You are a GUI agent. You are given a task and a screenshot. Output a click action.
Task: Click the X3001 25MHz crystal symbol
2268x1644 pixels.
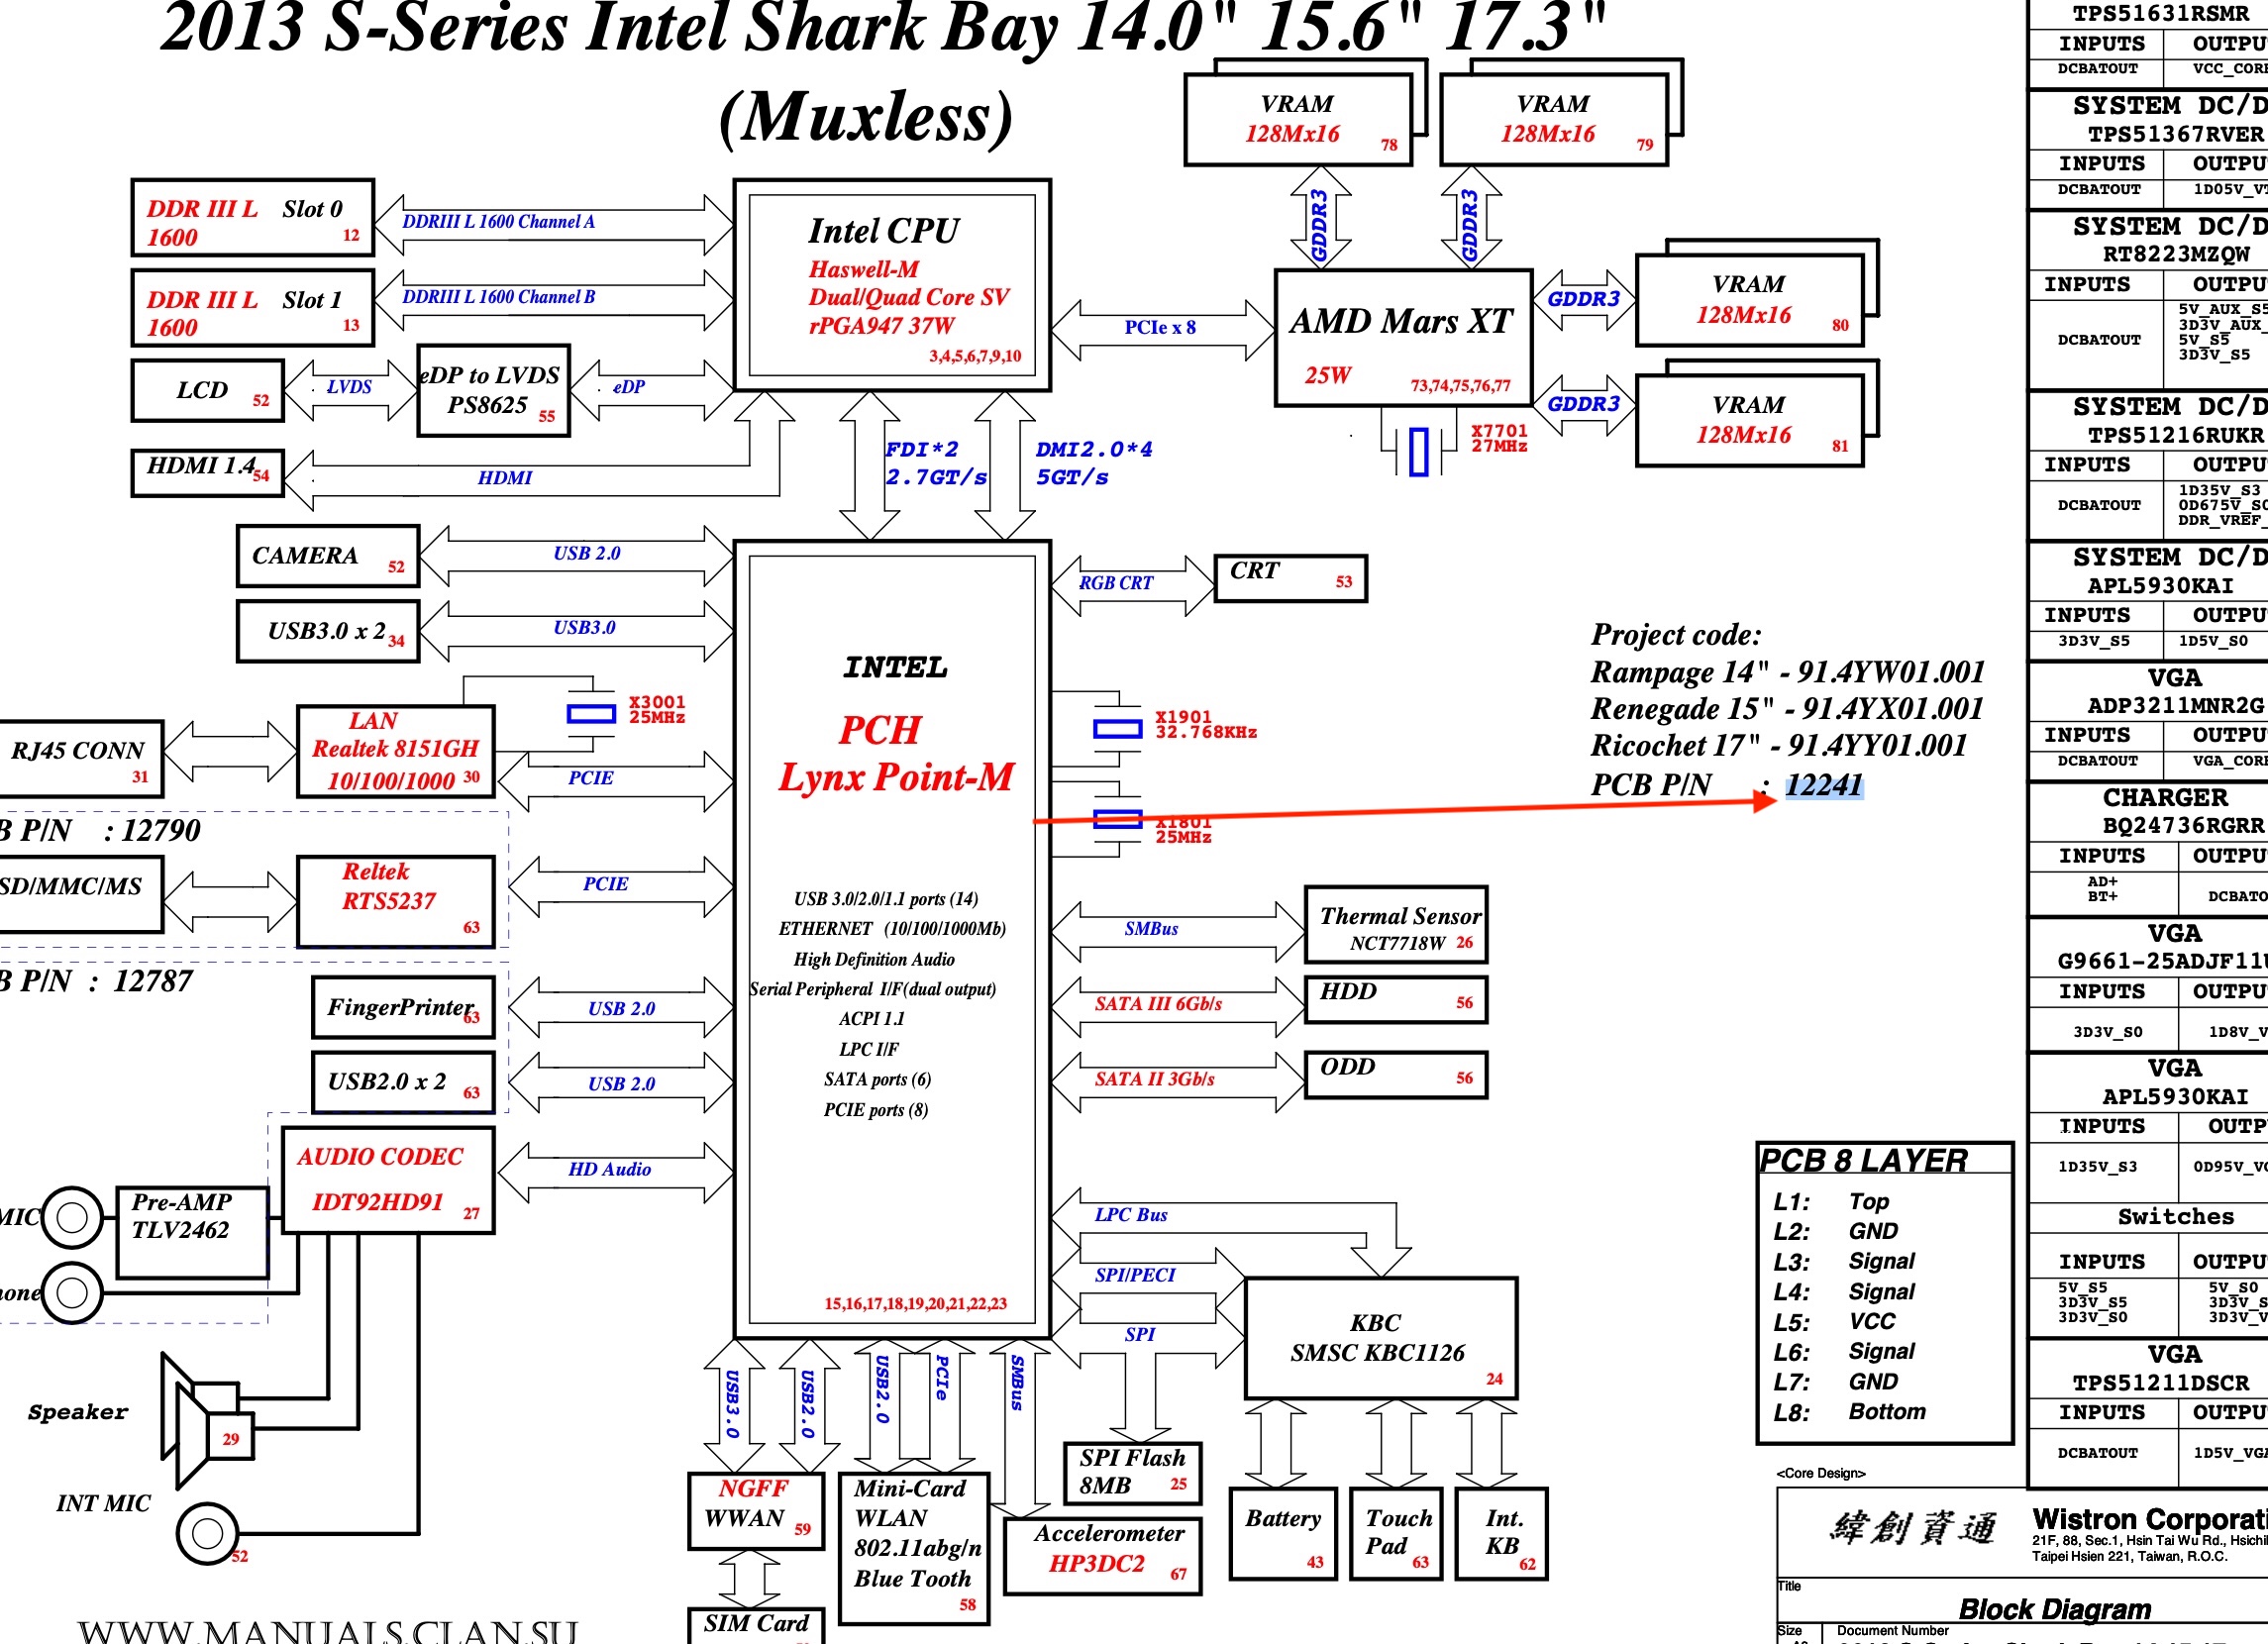point(591,714)
